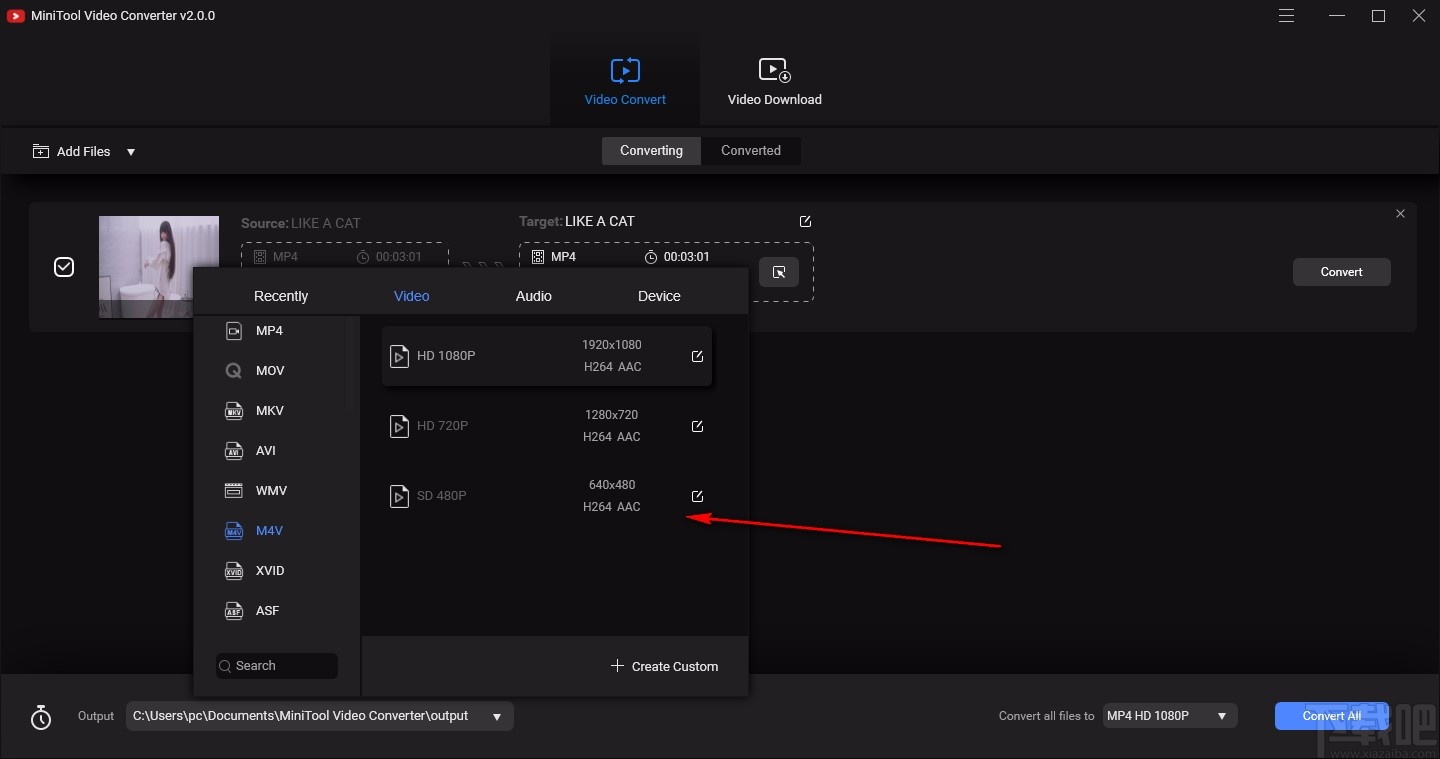The width and height of the screenshot is (1440, 759).
Task: Edit the HD 720P preset settings
Action: pyautogui.click(x=697, y=426)
